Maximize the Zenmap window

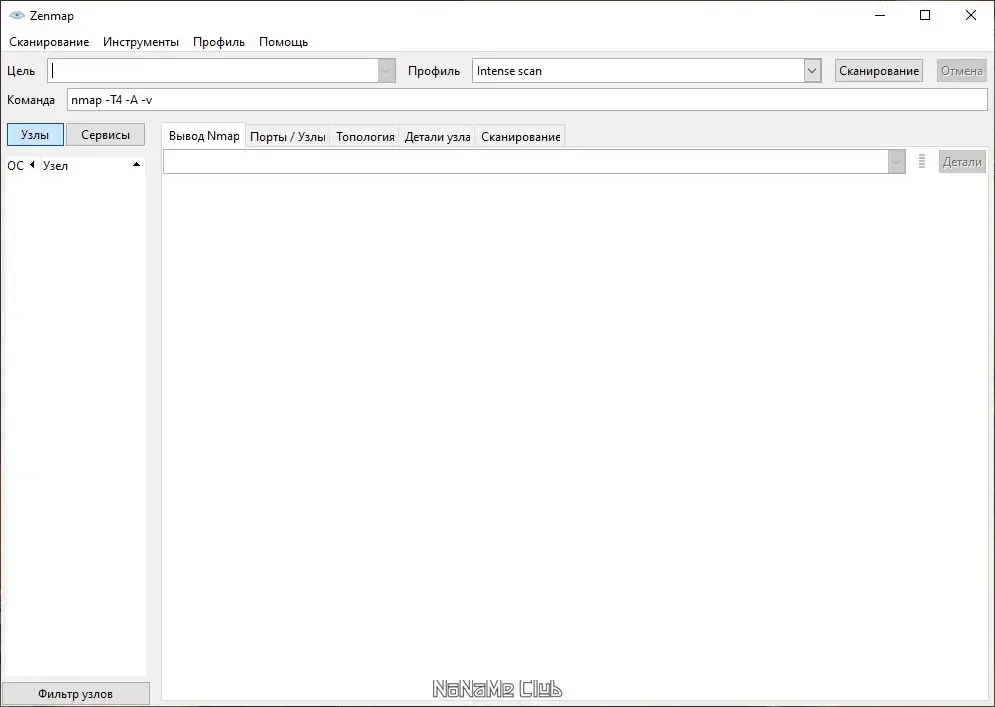point(925,15)
